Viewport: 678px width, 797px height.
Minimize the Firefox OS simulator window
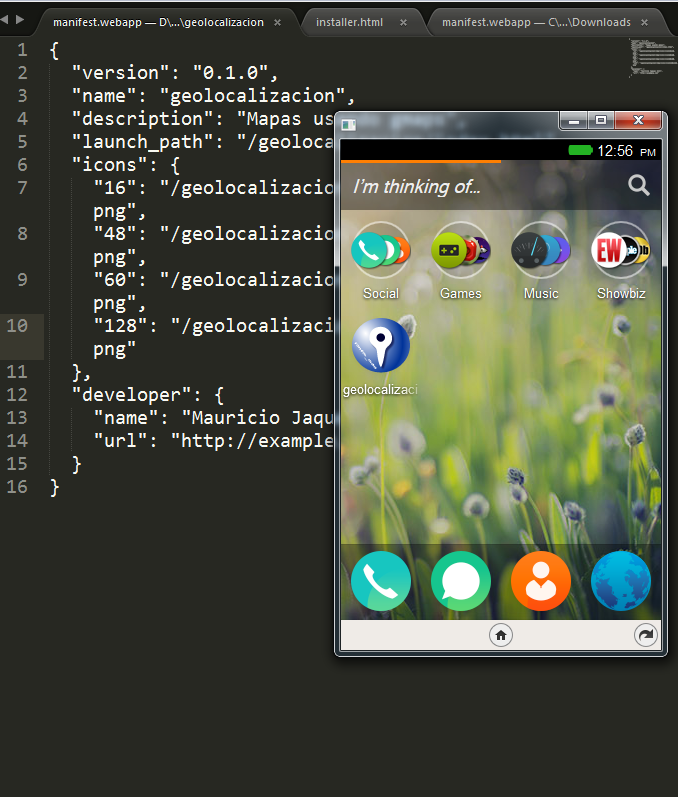pyautogui.click(x=574, y=121)
